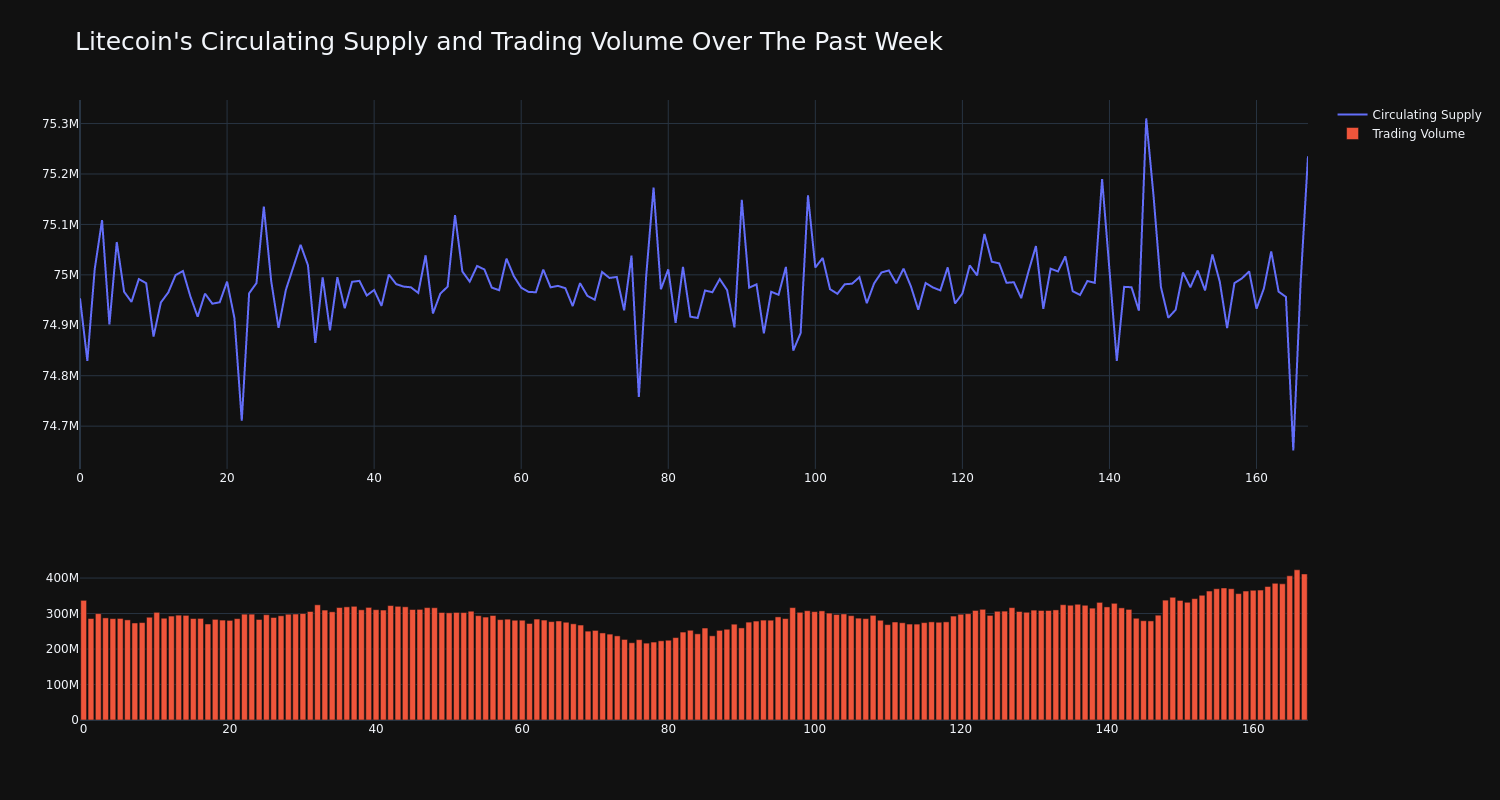Click the tallest trading volume bar

point(1297,645)
